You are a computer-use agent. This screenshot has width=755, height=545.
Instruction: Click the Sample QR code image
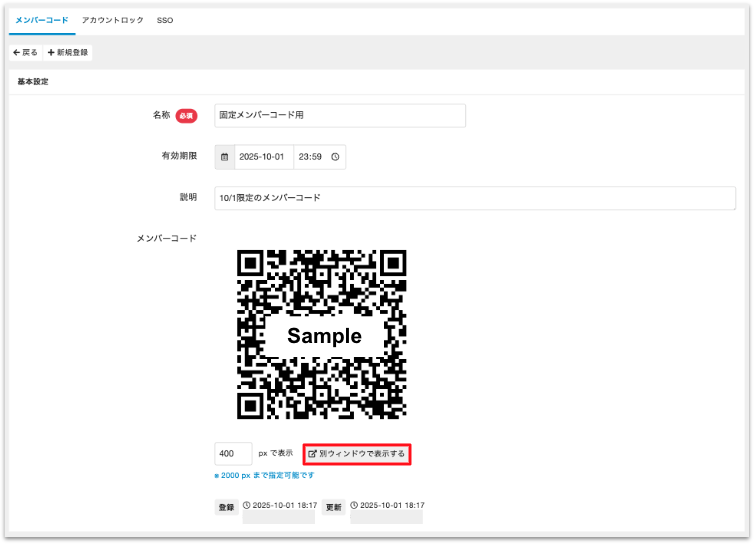click(322, 334)
